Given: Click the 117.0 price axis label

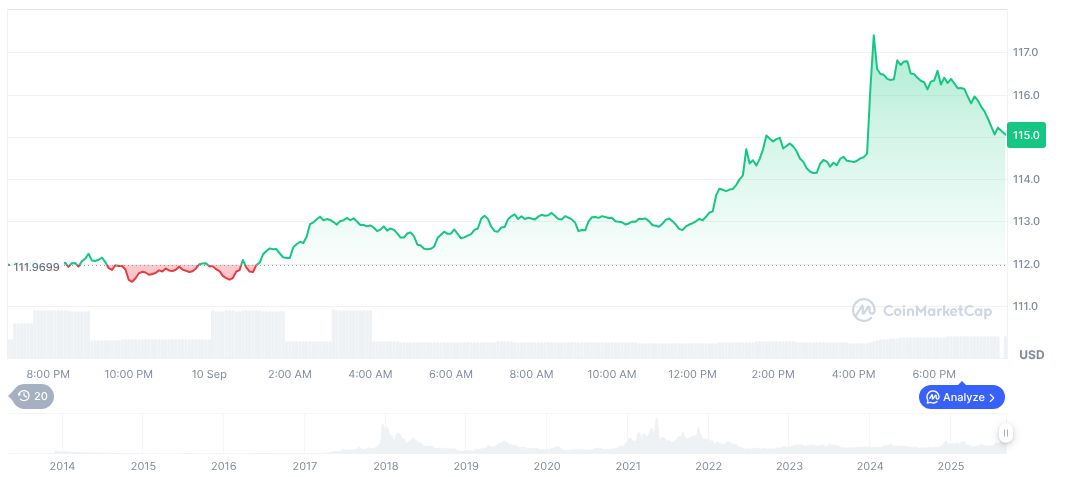Looking at the screenshot, I should click(1027, 52).
